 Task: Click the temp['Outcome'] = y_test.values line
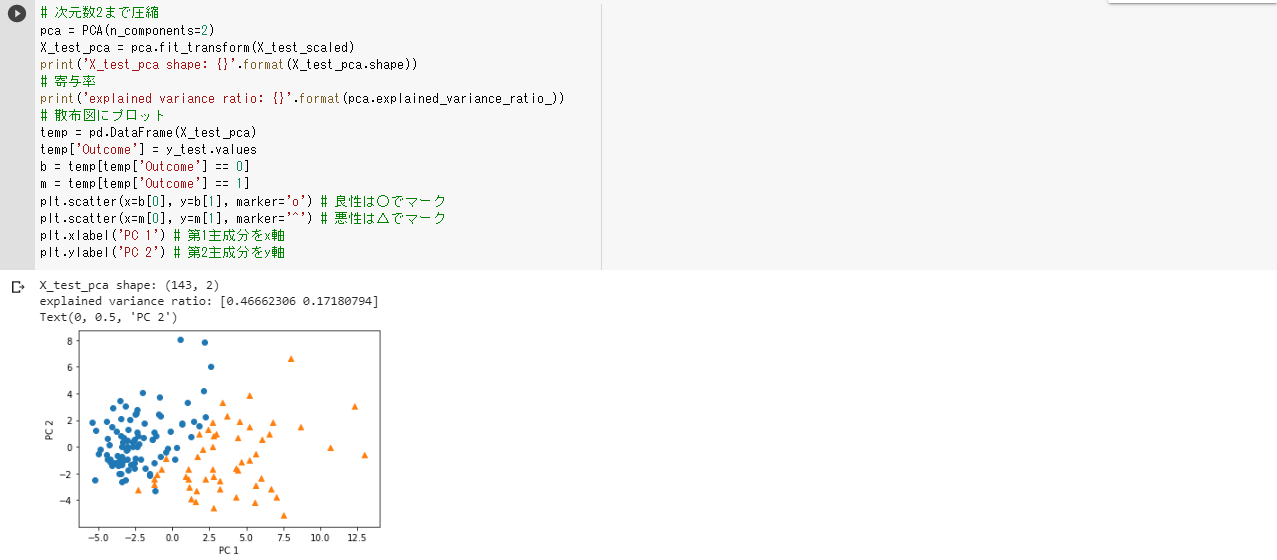pyautogui.click(x=148, y=149)
